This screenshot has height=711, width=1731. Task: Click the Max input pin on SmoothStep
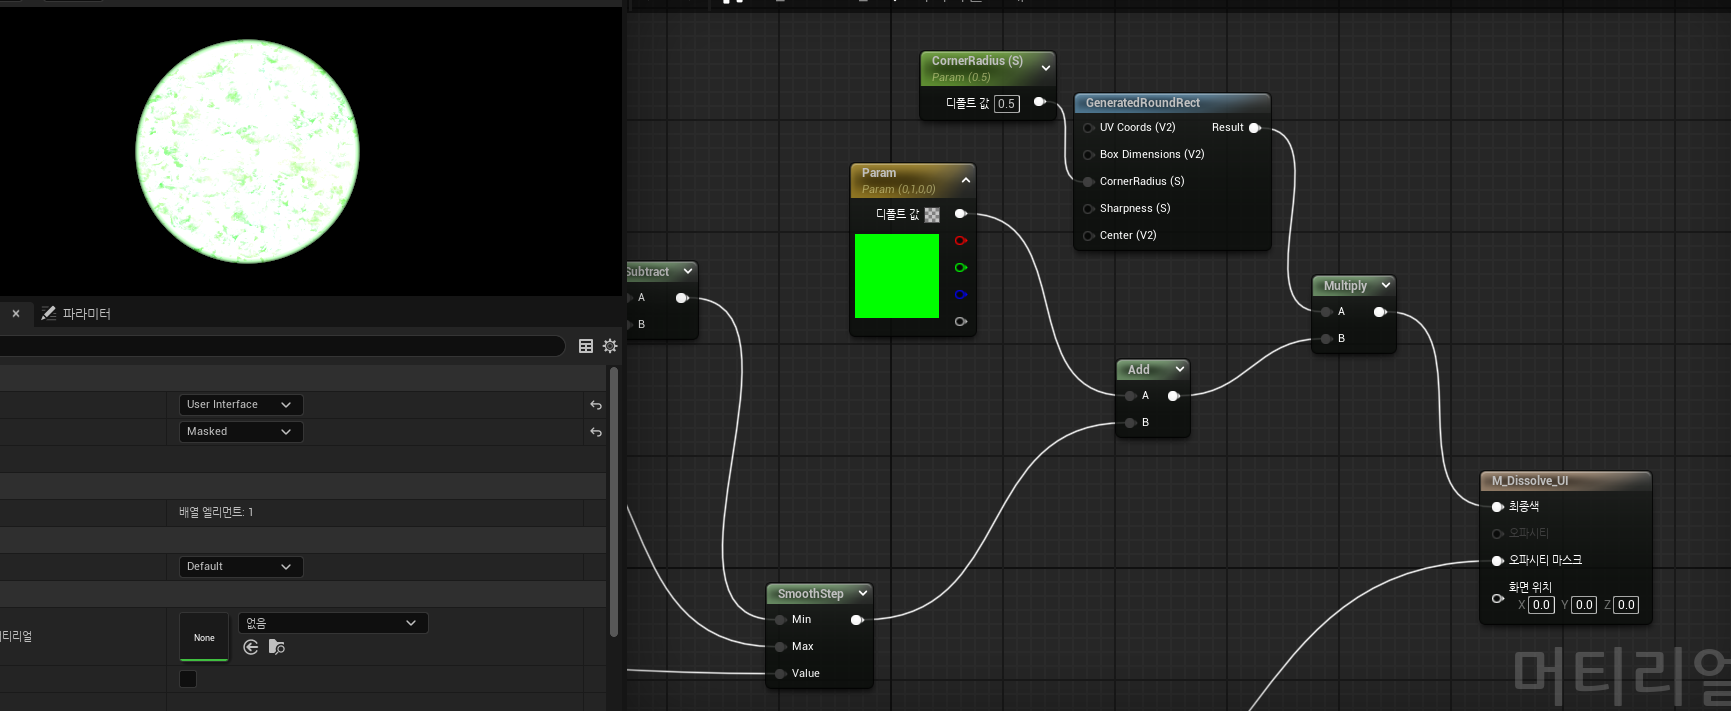click(780, 647)
